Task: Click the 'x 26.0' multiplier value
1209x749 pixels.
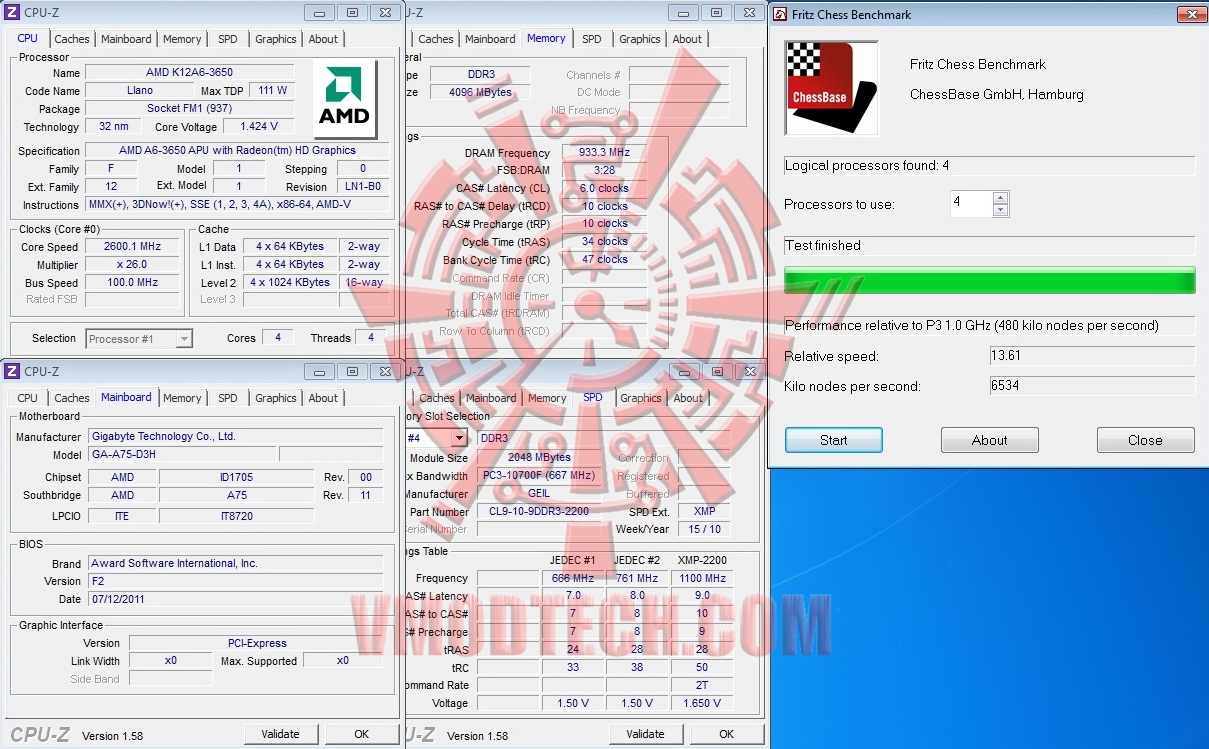Action: 132,265
